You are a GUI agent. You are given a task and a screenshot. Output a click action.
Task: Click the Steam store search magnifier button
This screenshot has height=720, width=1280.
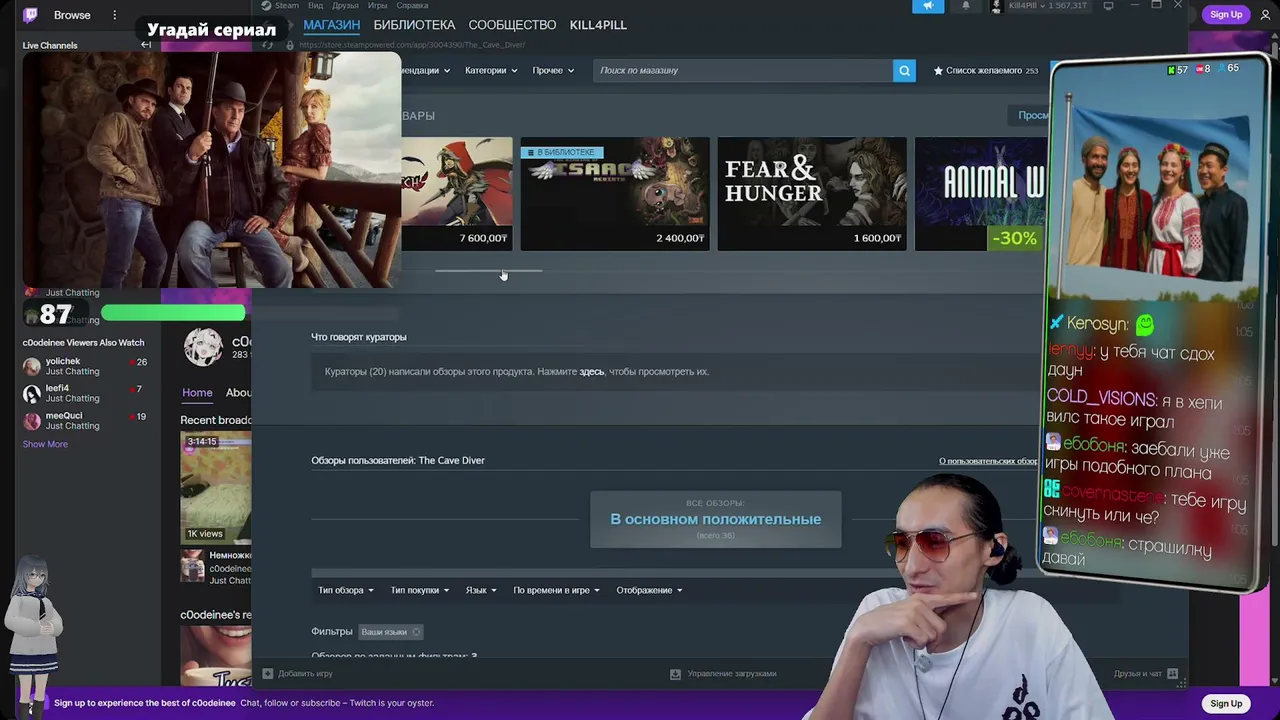coord(904,70)
